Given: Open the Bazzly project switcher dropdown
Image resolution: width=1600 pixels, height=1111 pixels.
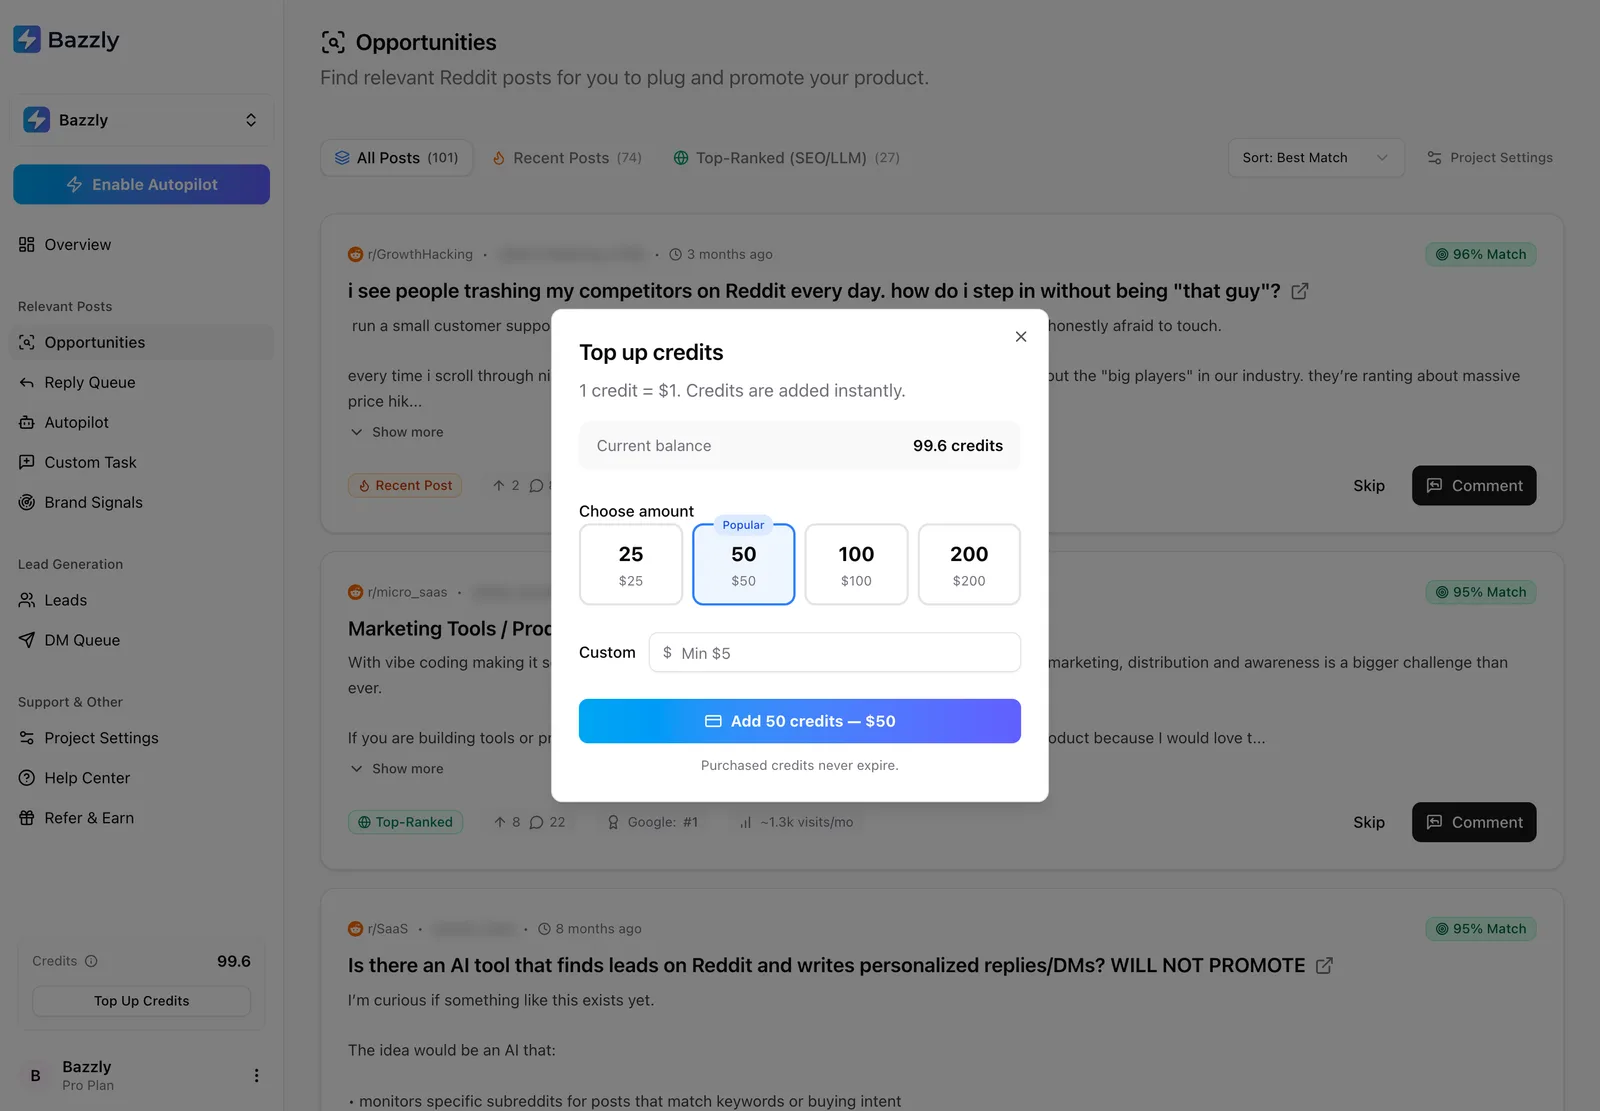Looking at the screenshot, I should [142, 120].
